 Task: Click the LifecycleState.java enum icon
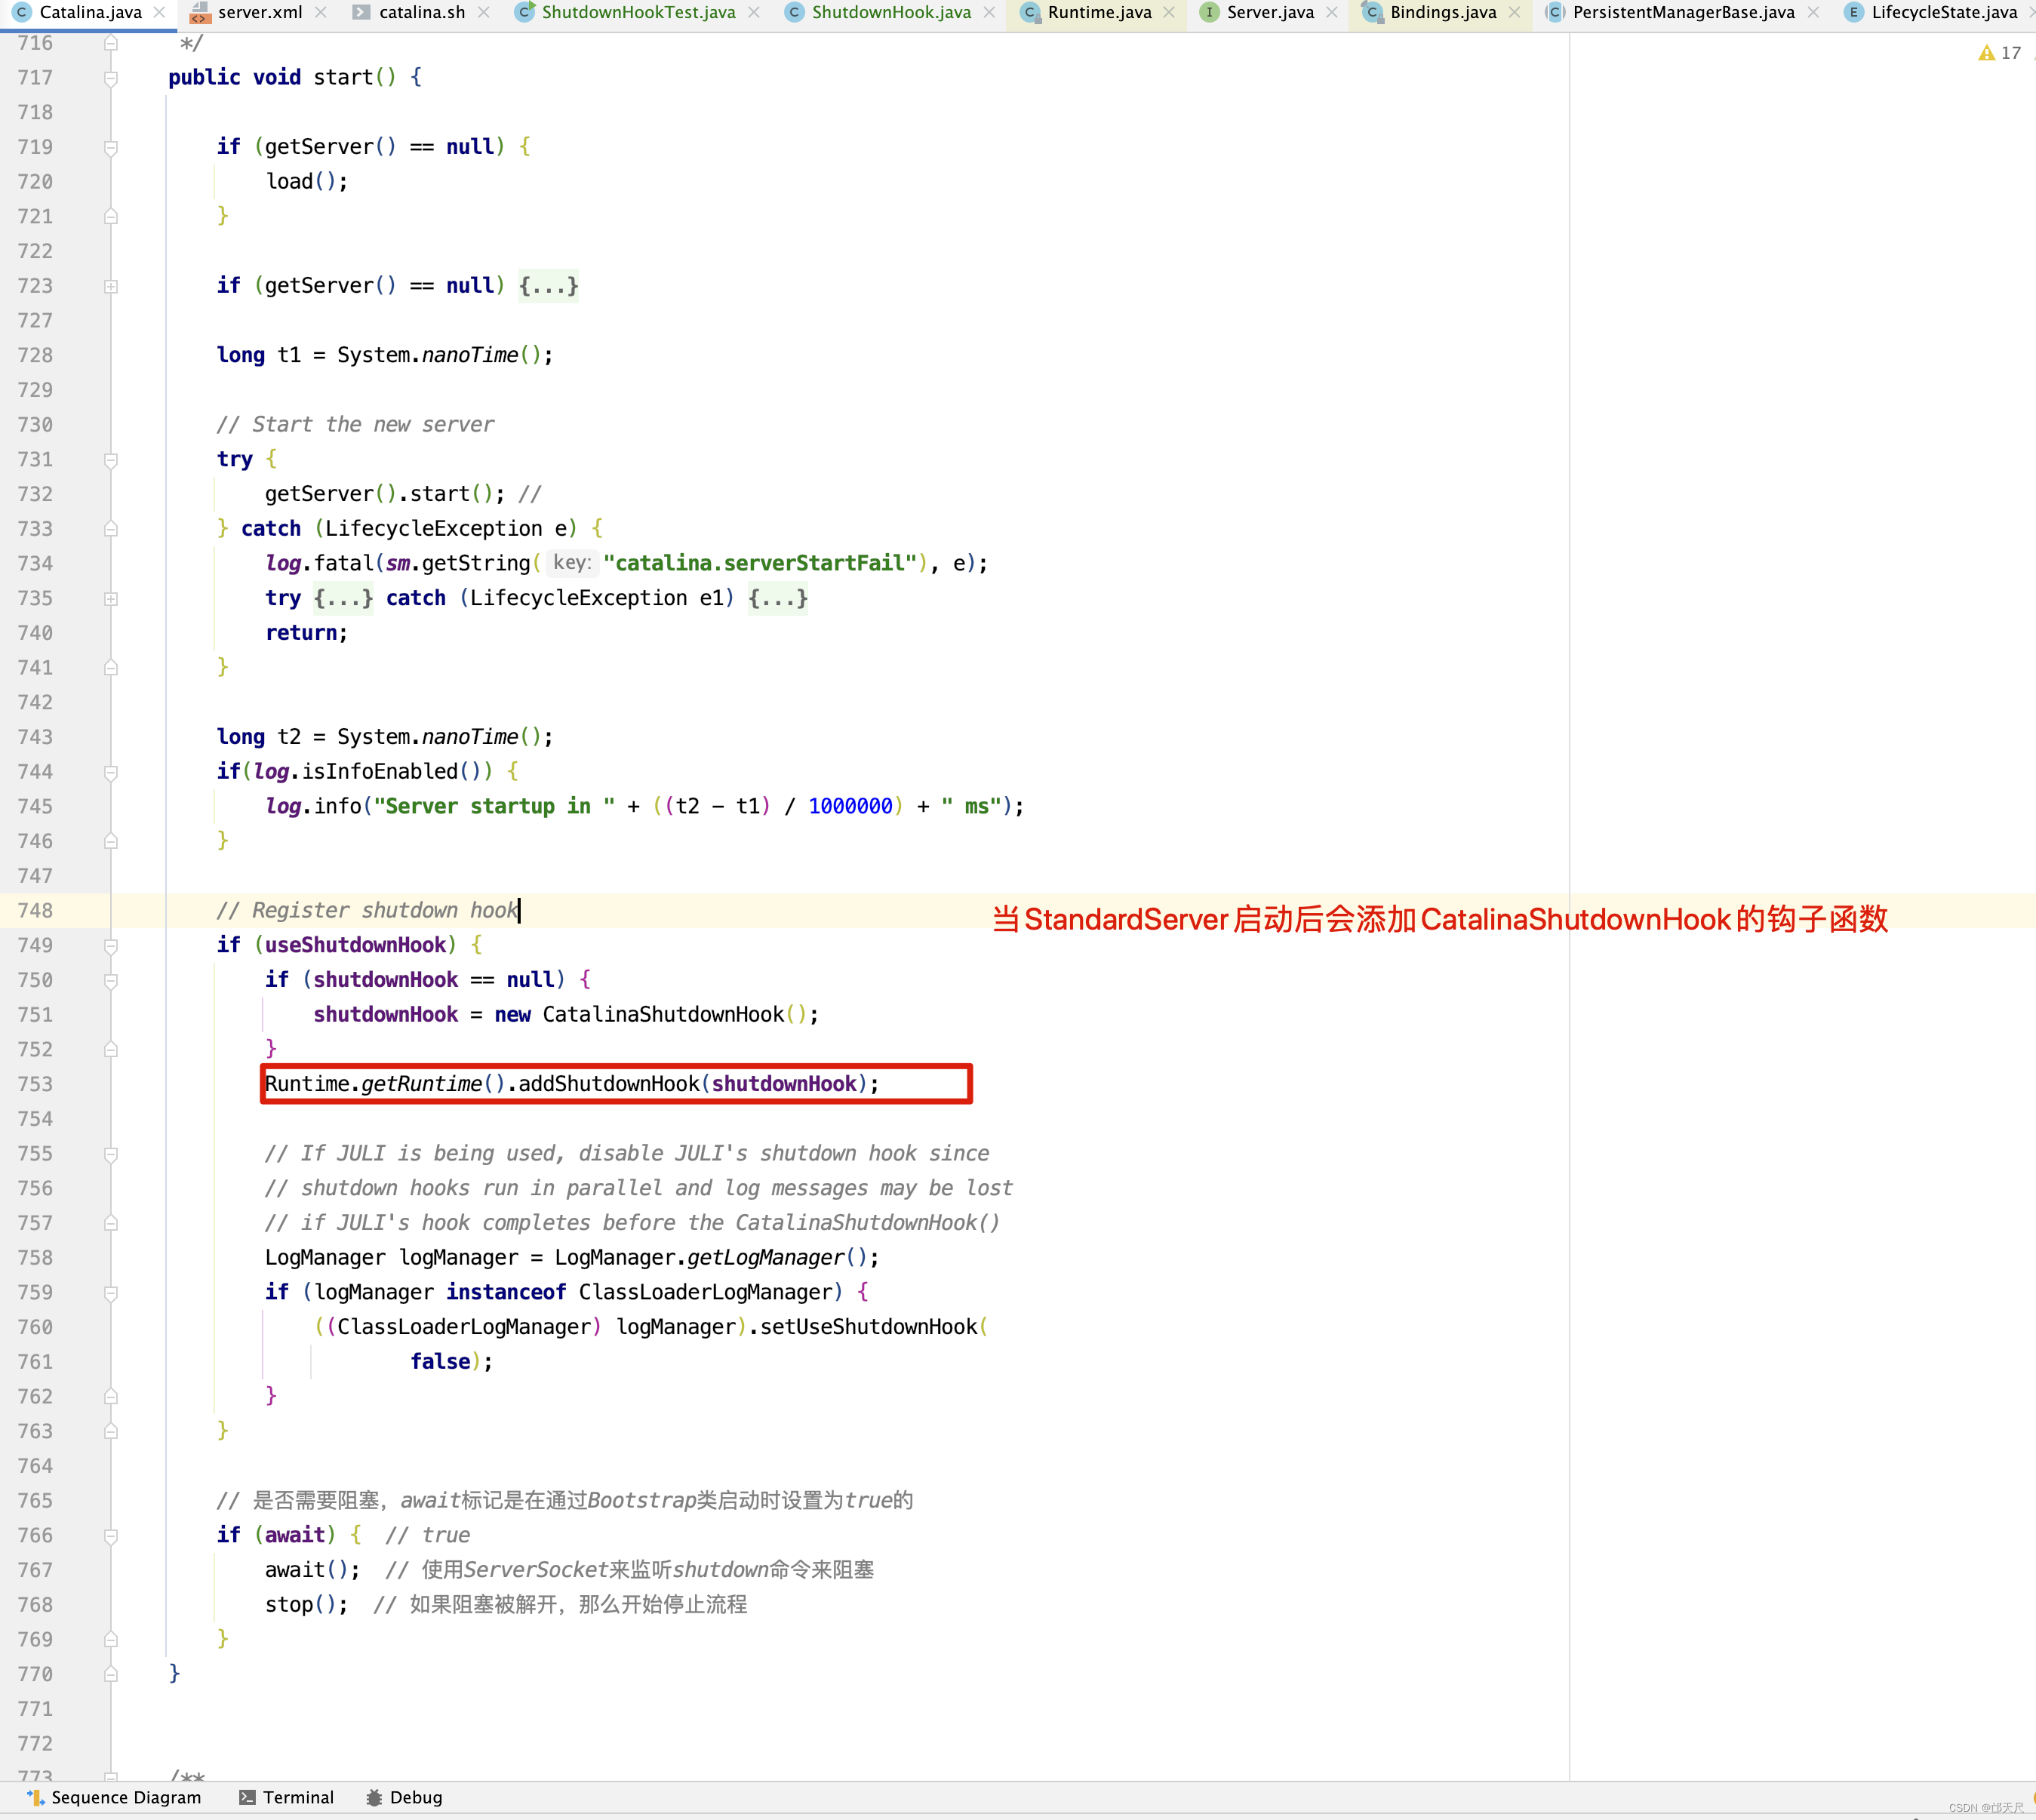(1853, 12)
